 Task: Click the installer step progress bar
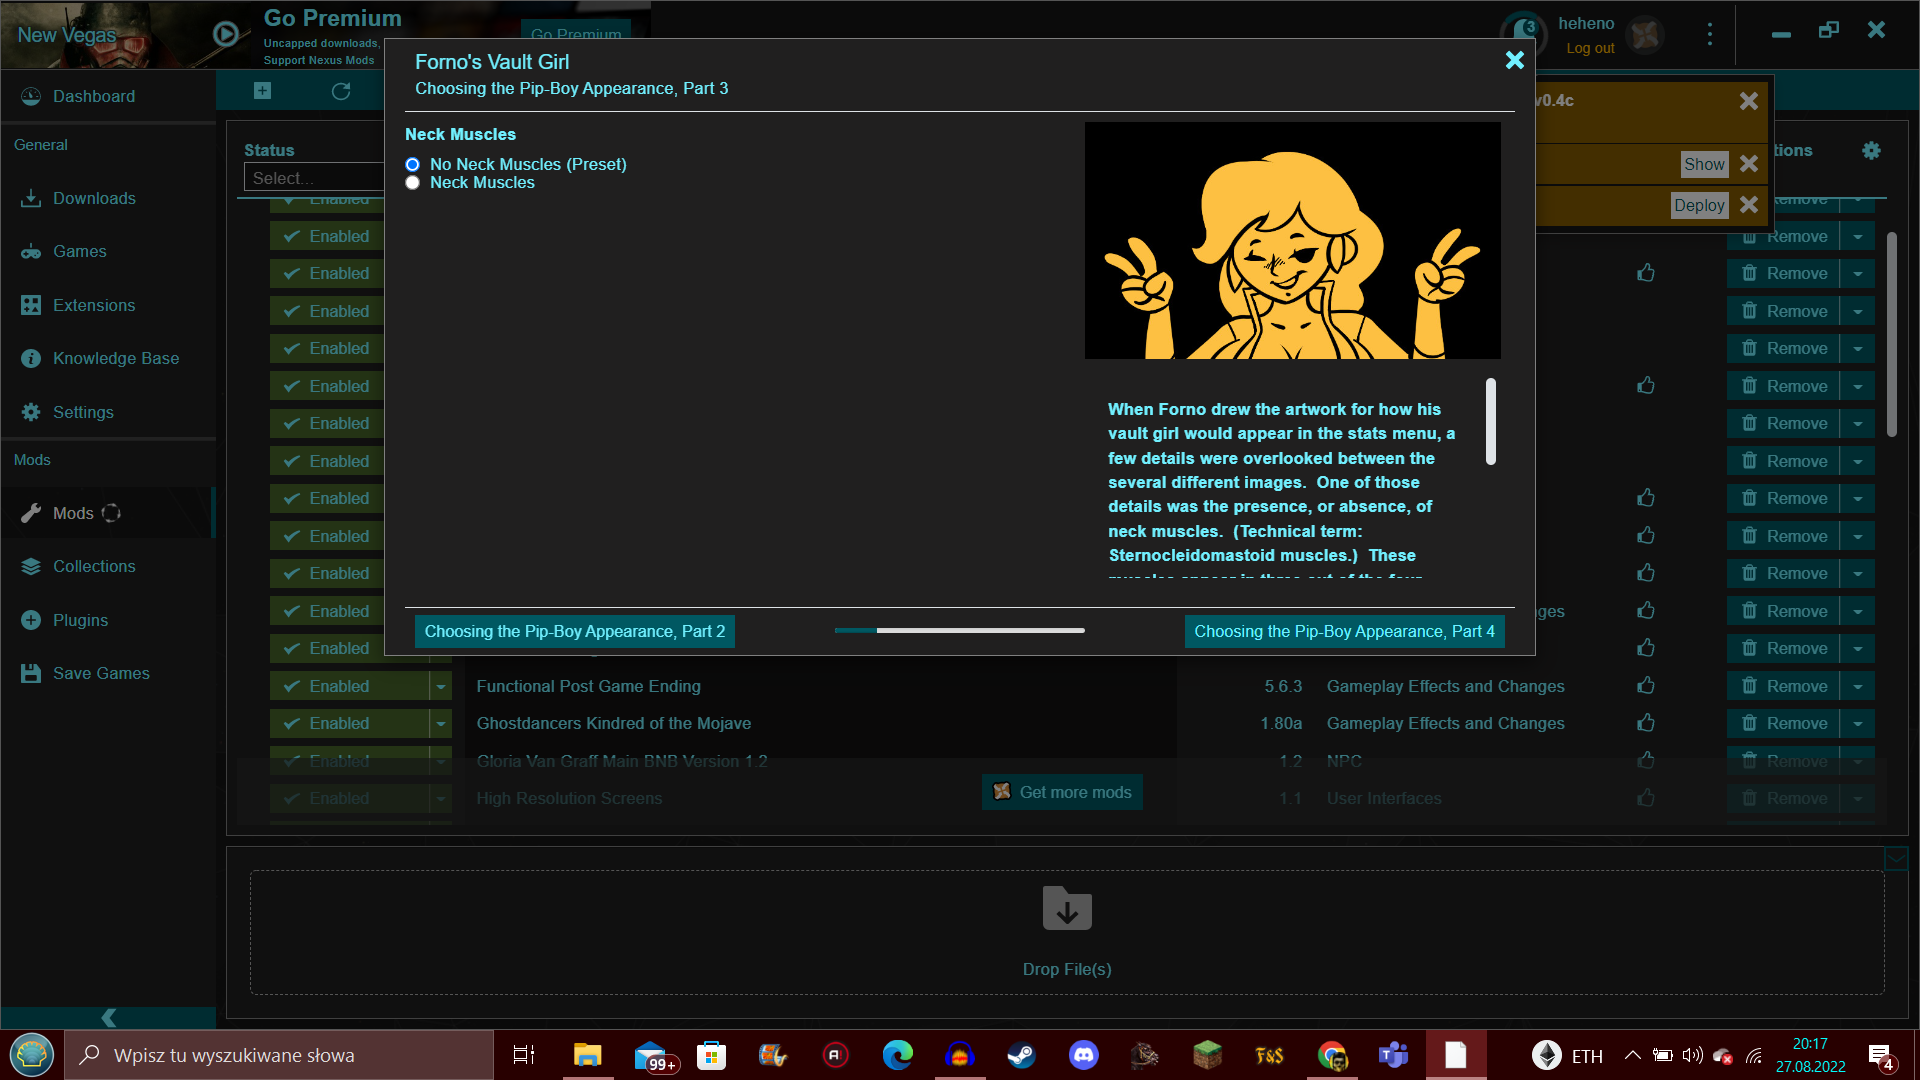(960, 630)
